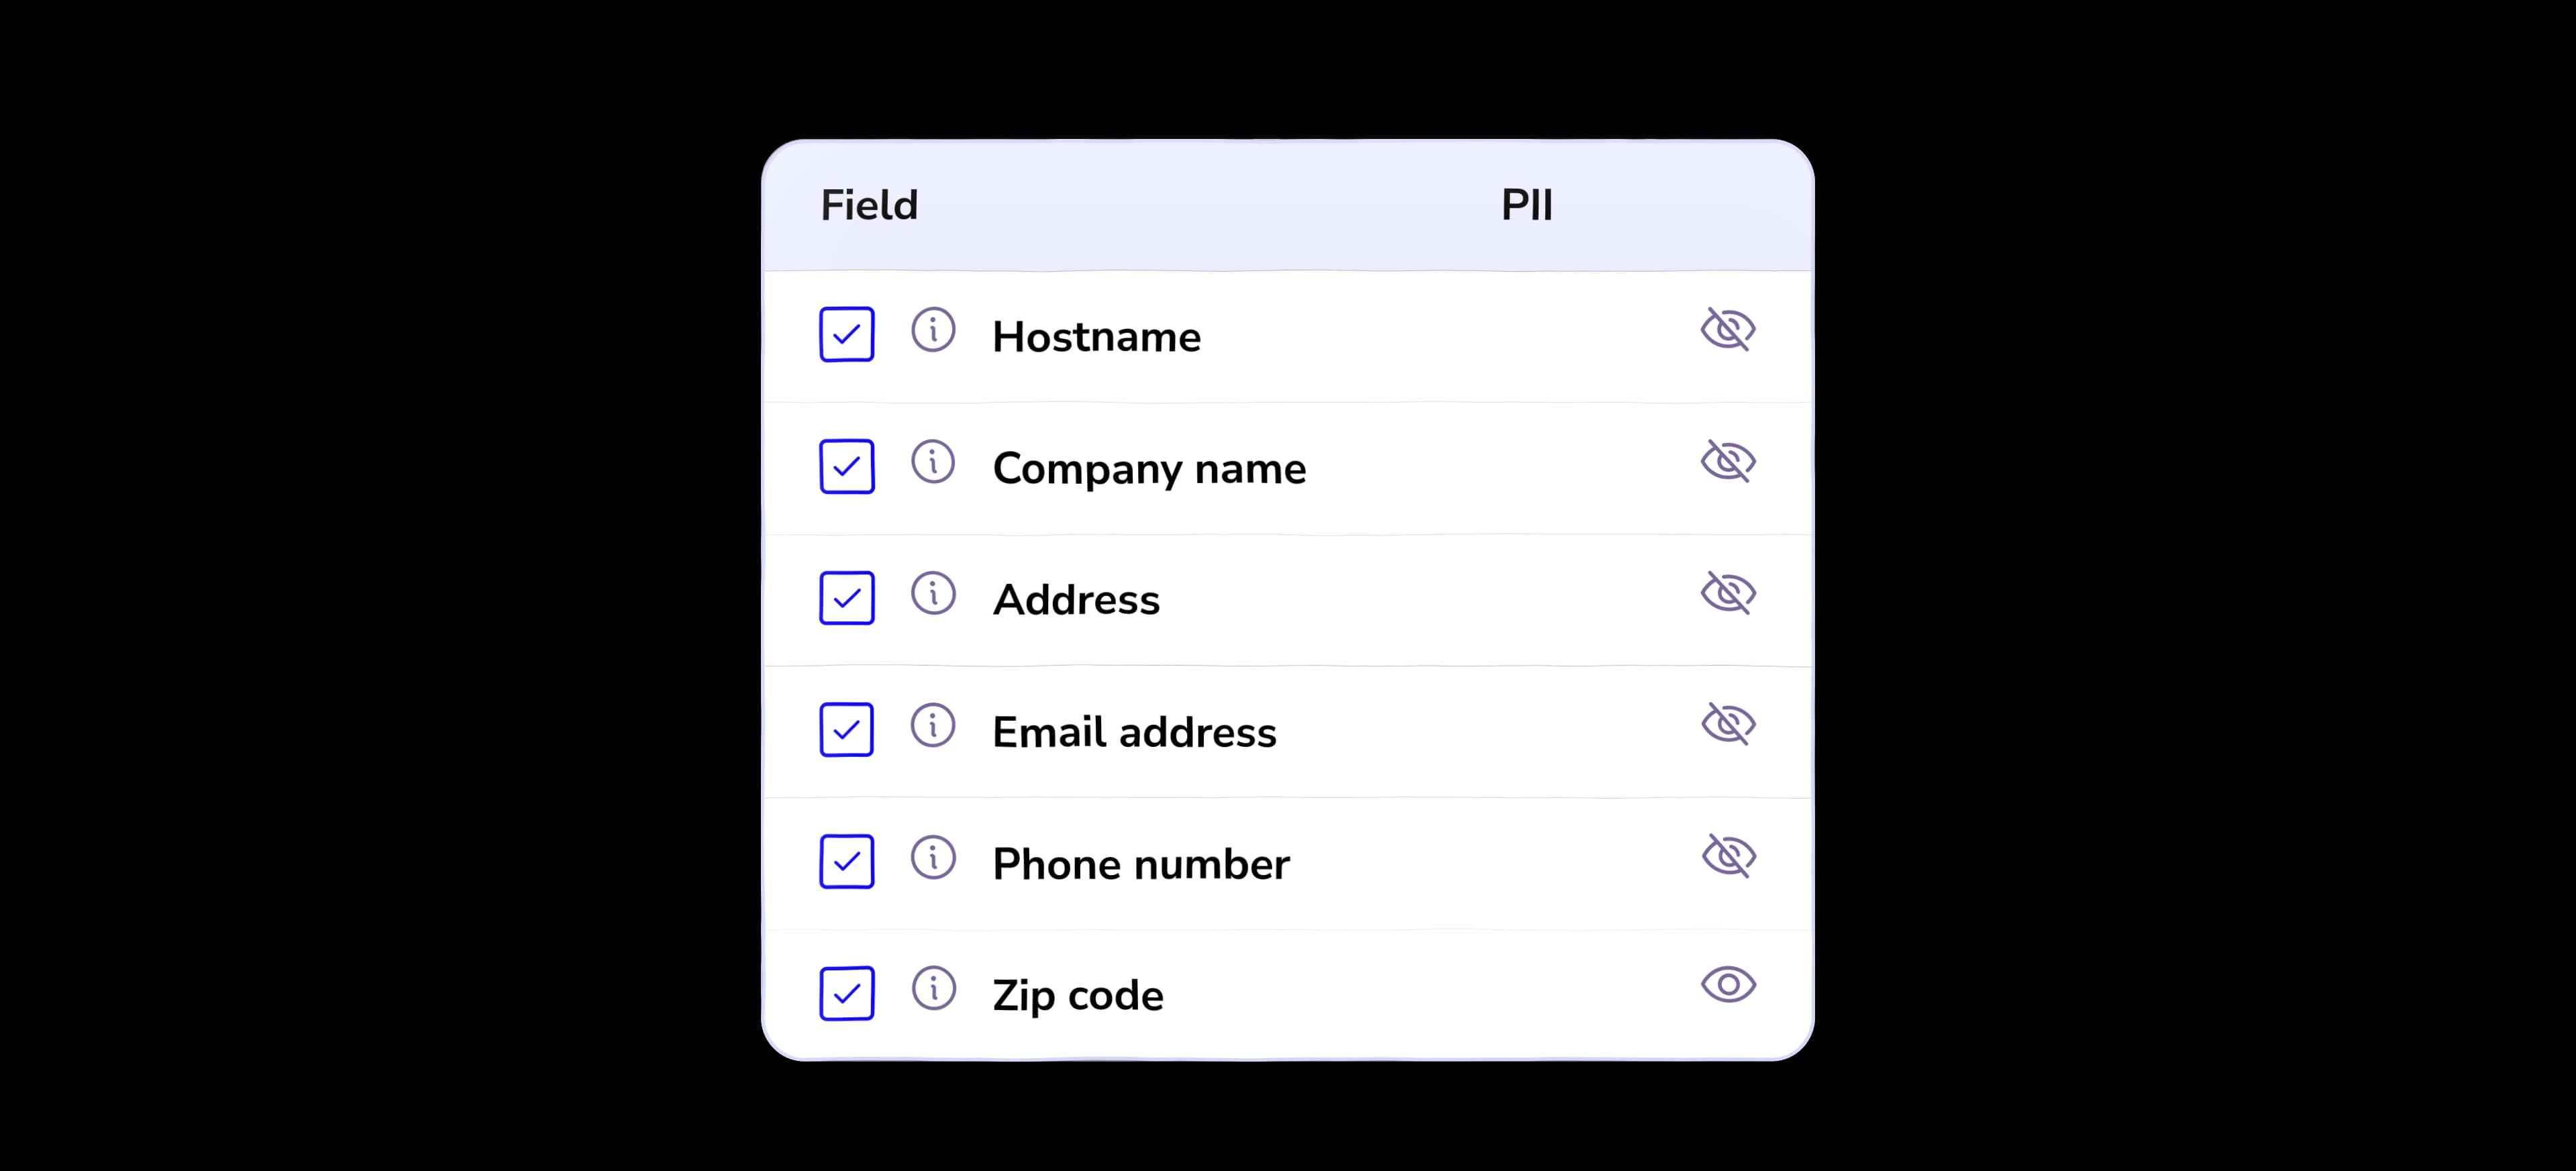Click the hidden-eye PII icon for Hostname
2576x1171 pixels.
tap(1729, 330)
